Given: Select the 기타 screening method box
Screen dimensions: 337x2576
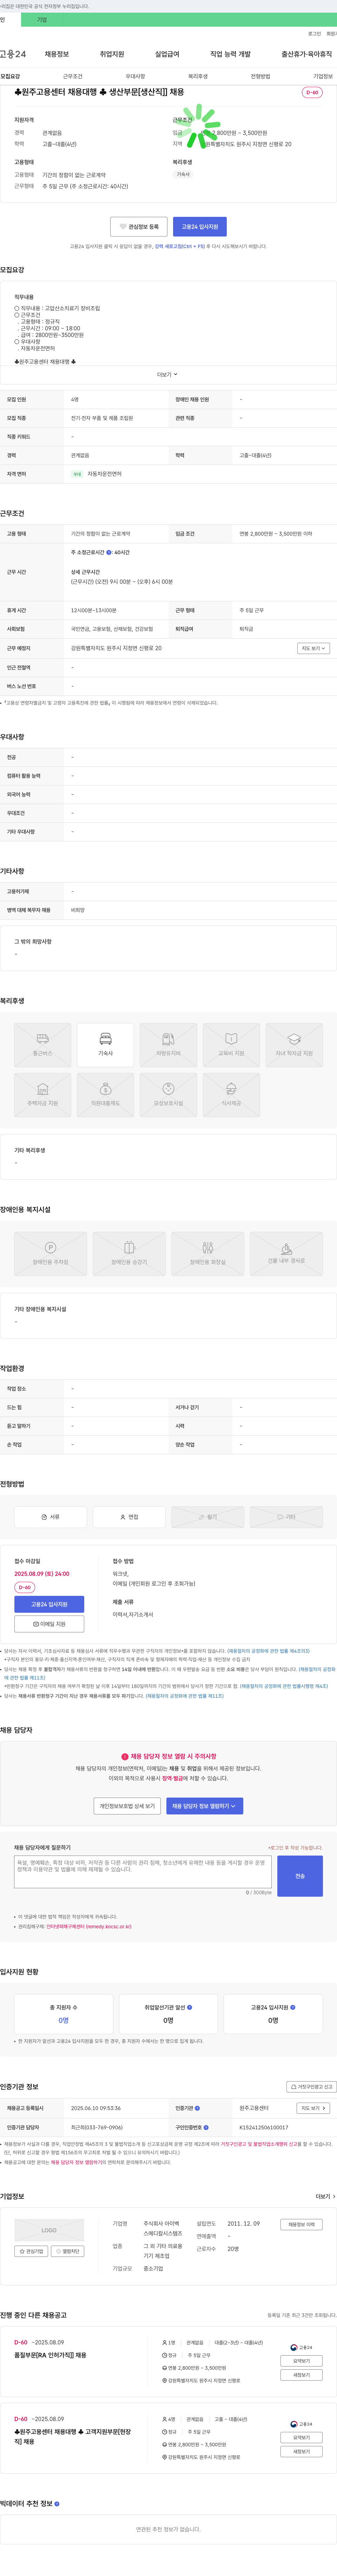Looking at the screenshot, I should tap(286, 1517).
